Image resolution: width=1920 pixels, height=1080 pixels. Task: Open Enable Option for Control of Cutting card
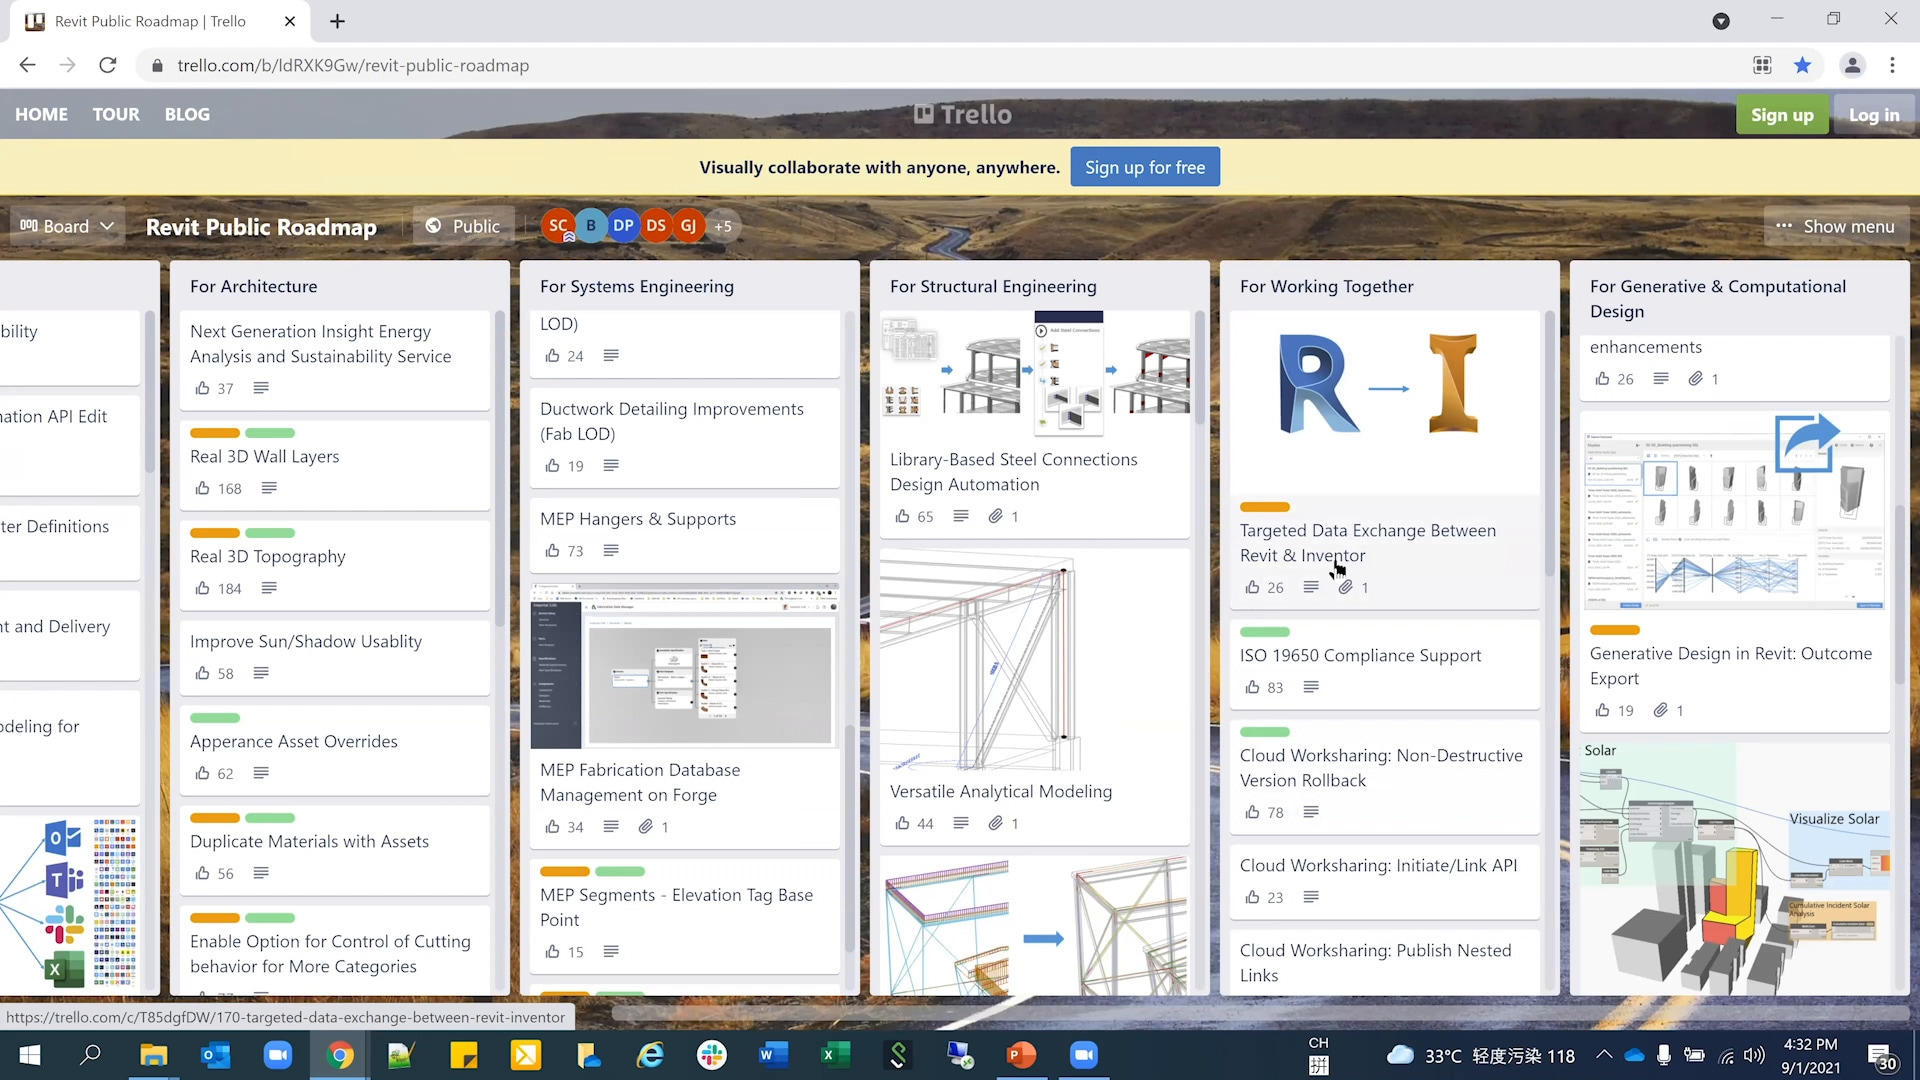tap(335, 950)
